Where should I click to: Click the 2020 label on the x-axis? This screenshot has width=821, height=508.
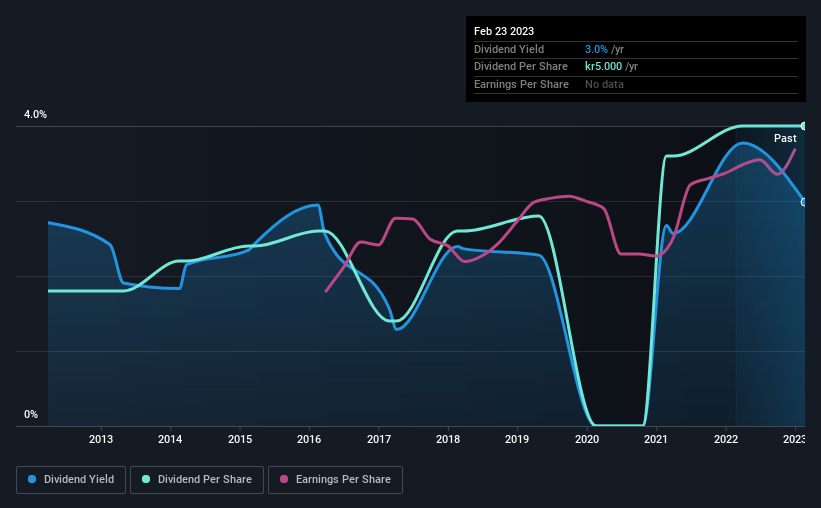587,439
